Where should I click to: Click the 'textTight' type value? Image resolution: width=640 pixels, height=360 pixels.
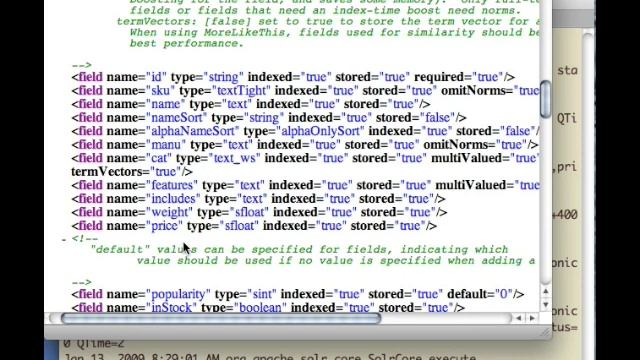[242, 90]
